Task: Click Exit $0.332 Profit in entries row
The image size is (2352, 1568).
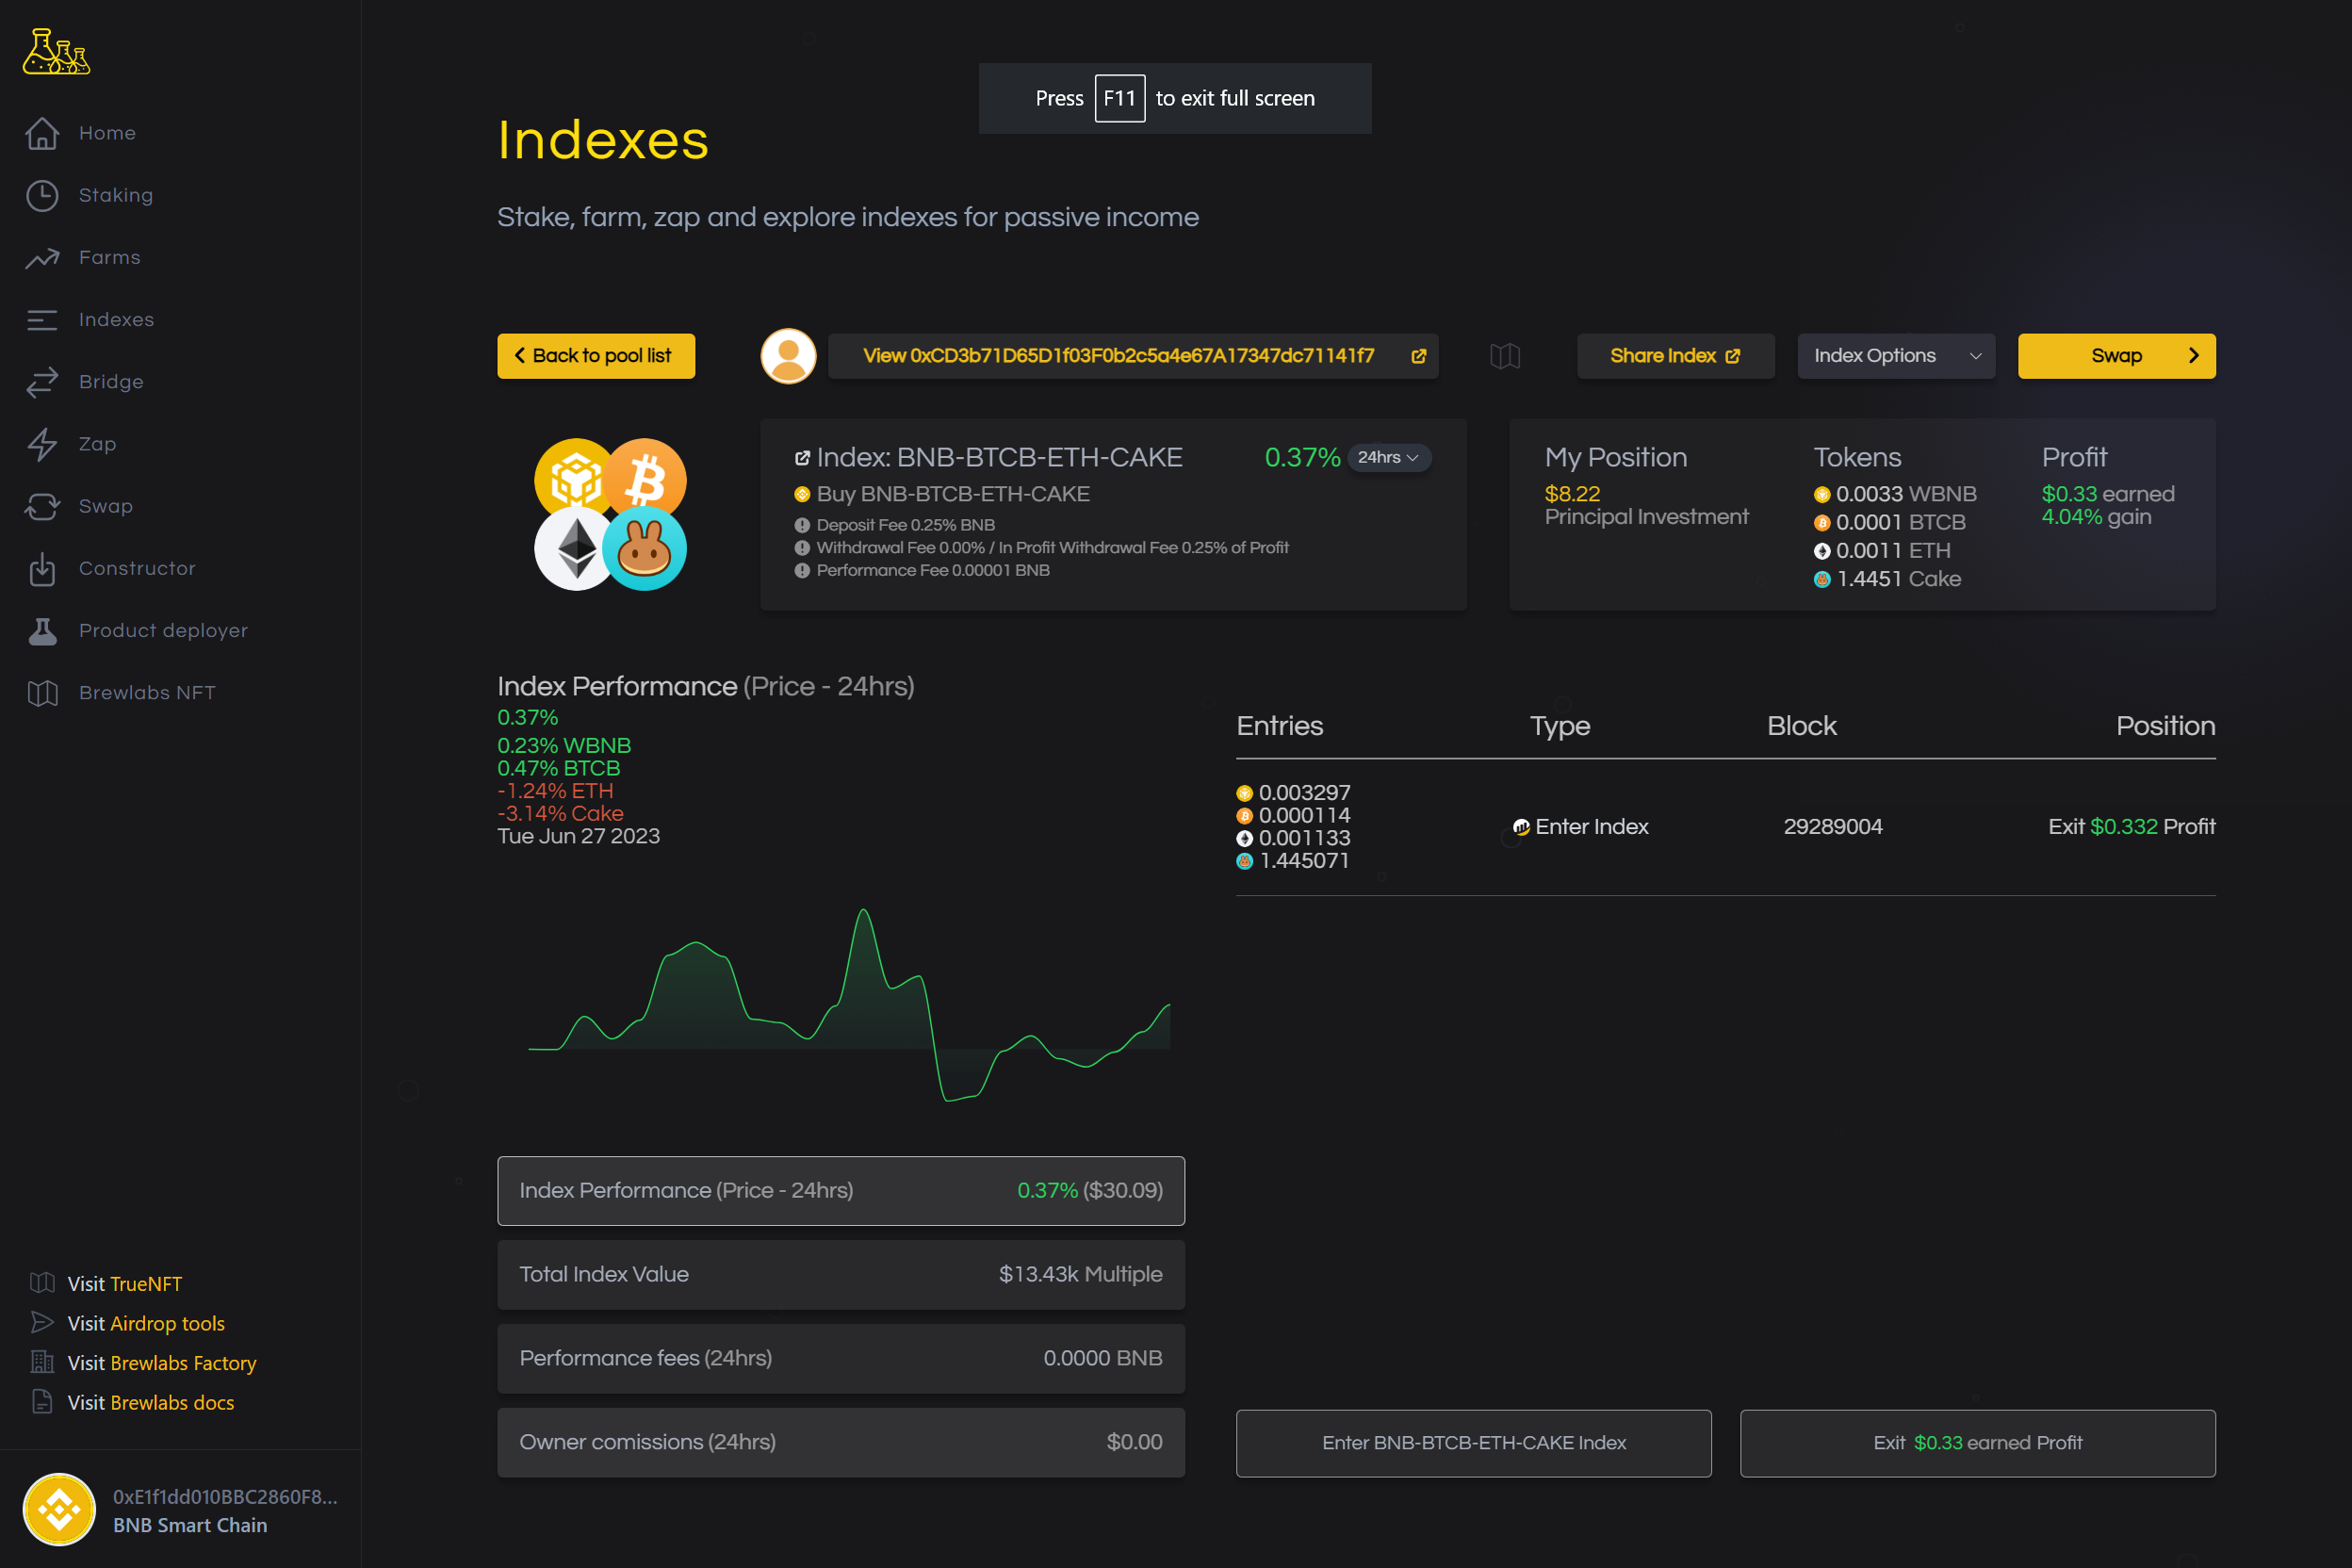Action: pyautogui.click(x=2131, y=827)
